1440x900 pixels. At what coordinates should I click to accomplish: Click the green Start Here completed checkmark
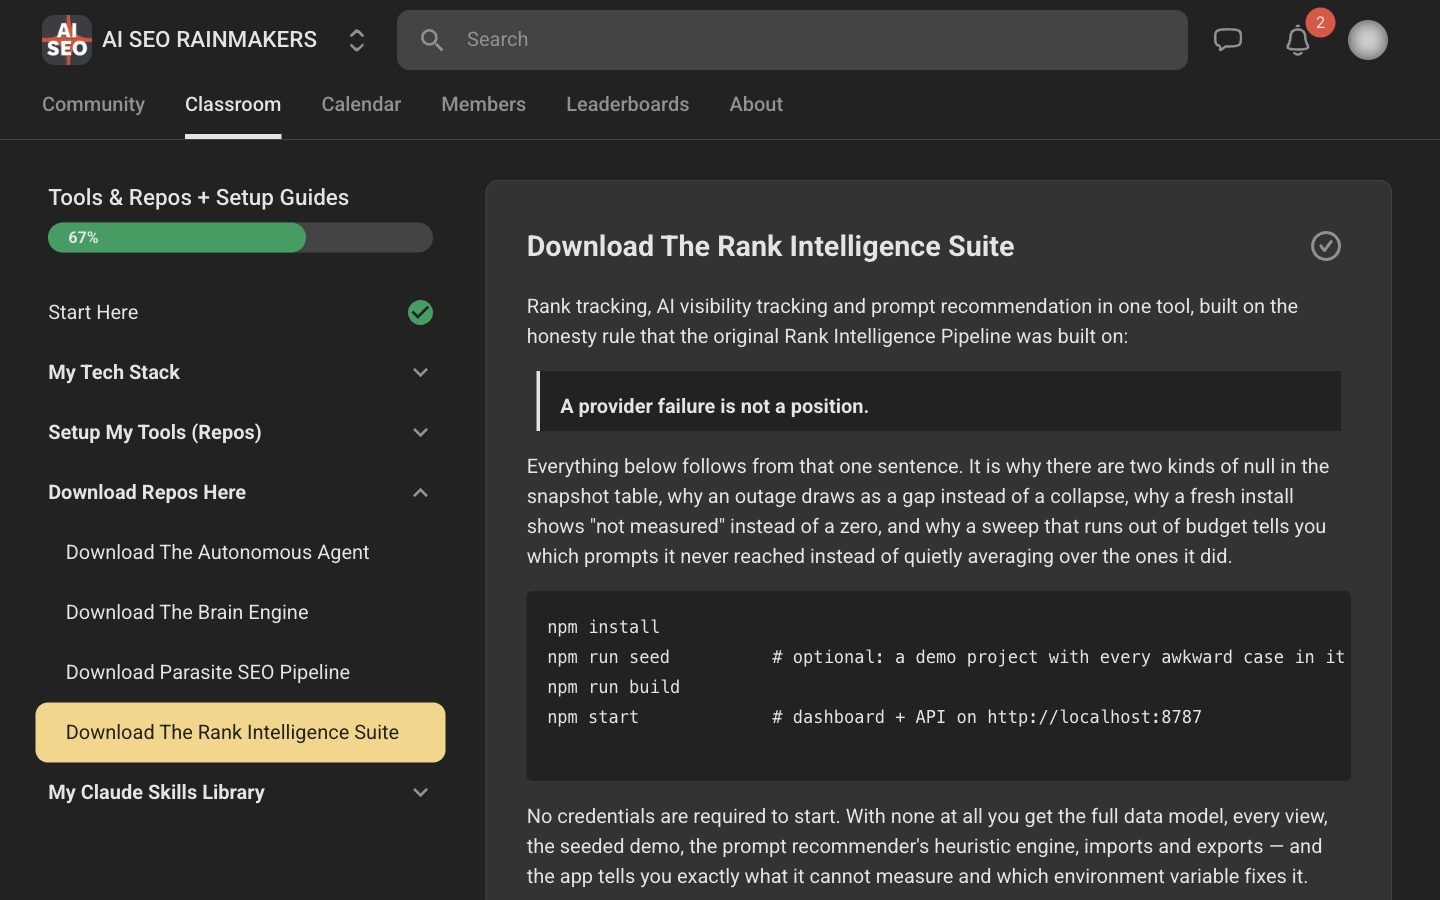tap(420, 313)
